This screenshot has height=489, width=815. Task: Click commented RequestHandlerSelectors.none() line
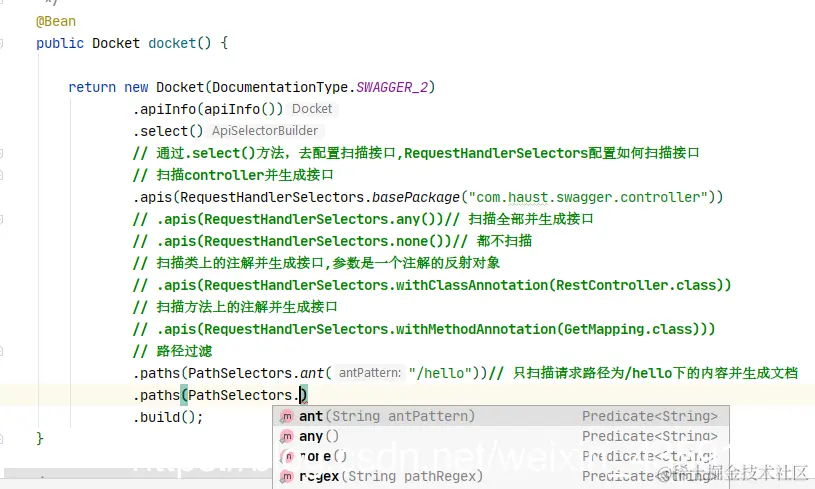[333, 241]
